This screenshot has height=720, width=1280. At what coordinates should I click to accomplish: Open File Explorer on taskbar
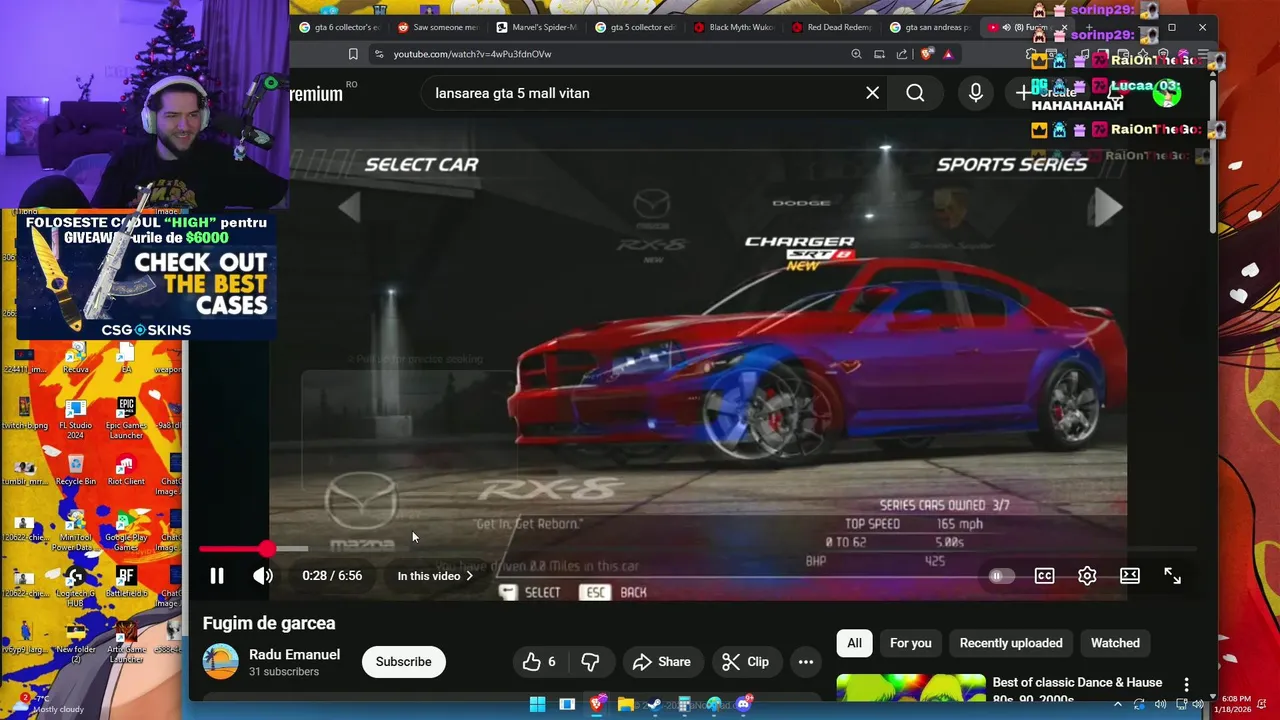pyautogui.click(x=626, y=705)
